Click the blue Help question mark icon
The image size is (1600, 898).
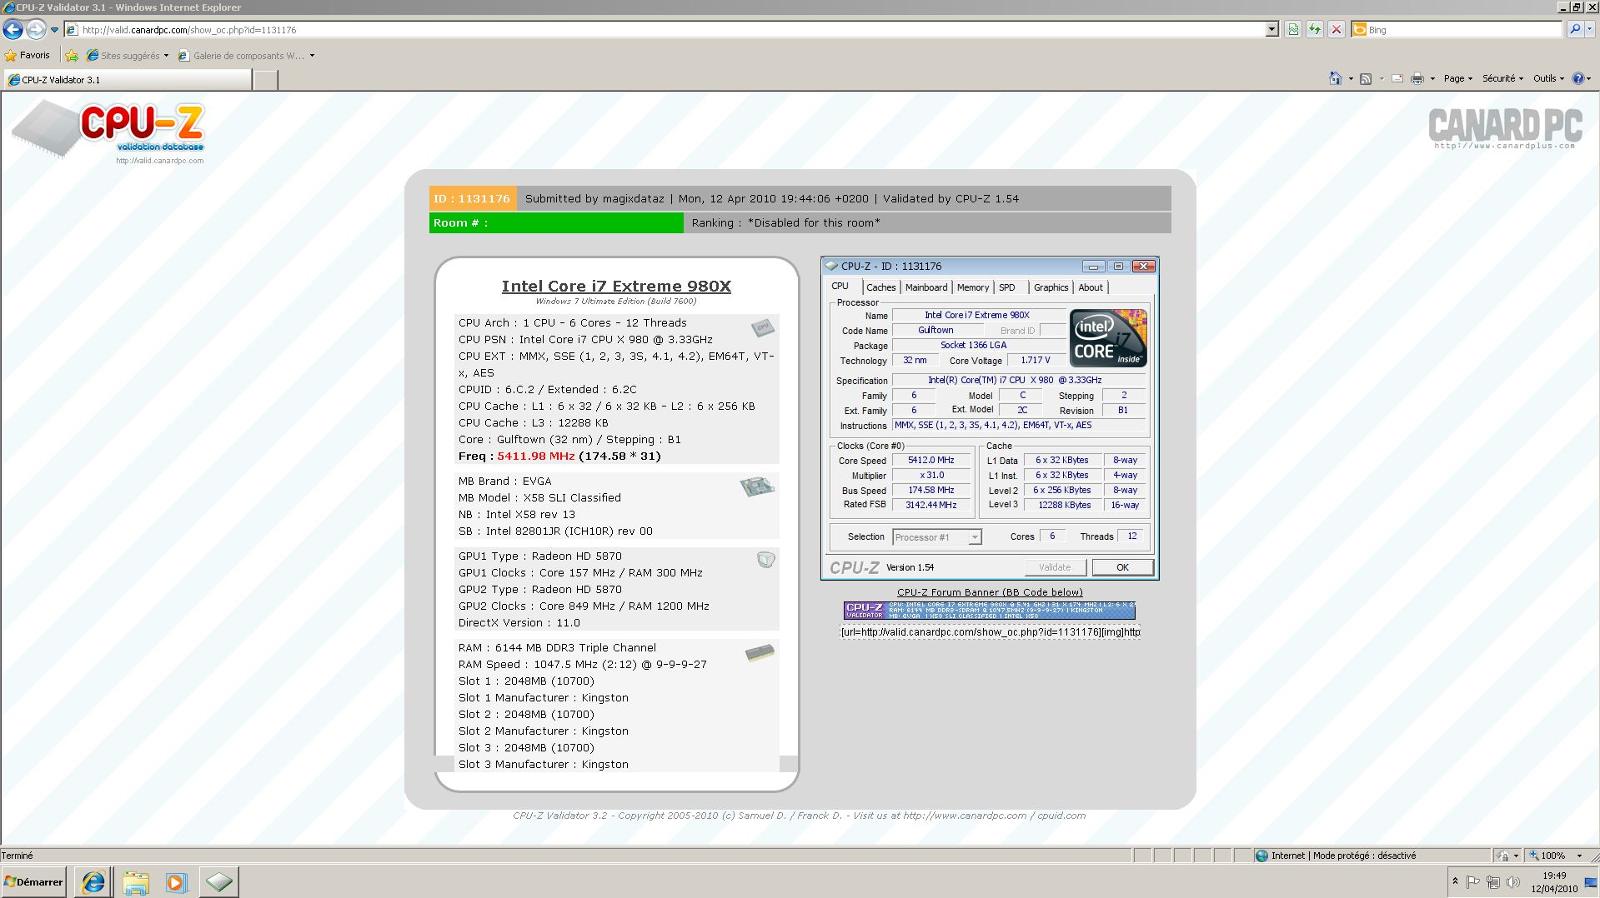click(x=1578, y=78)
